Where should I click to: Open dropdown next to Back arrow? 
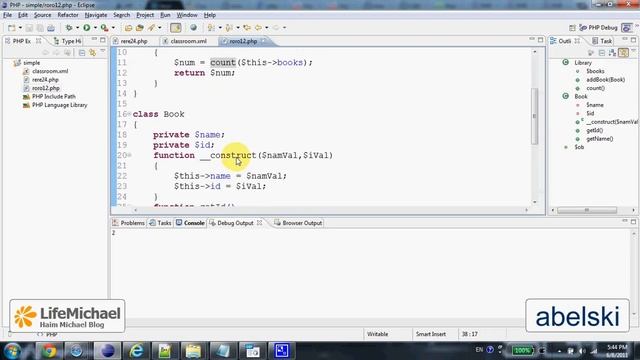coord(267,28)
